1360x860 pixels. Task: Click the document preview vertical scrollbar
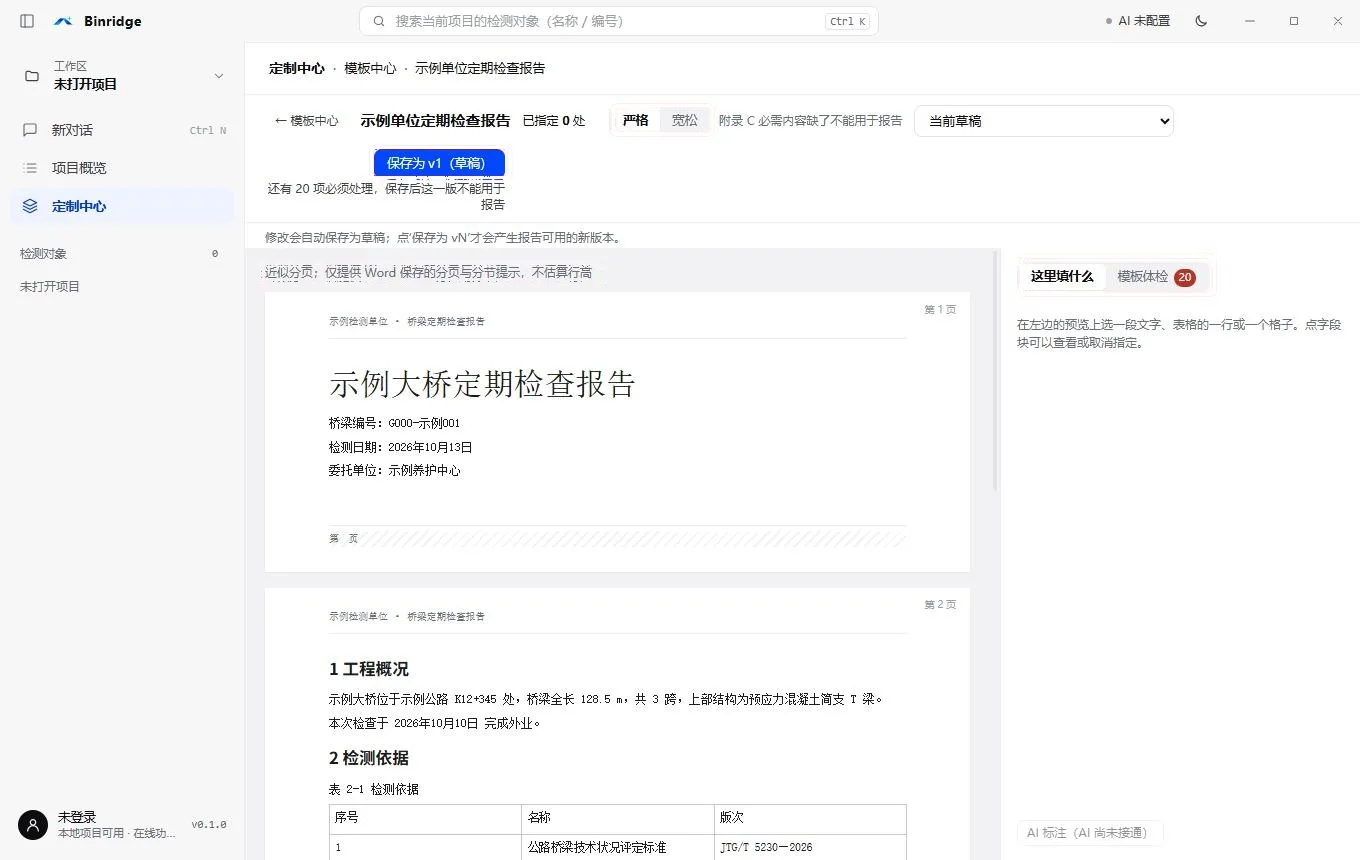tap(995, 370)
